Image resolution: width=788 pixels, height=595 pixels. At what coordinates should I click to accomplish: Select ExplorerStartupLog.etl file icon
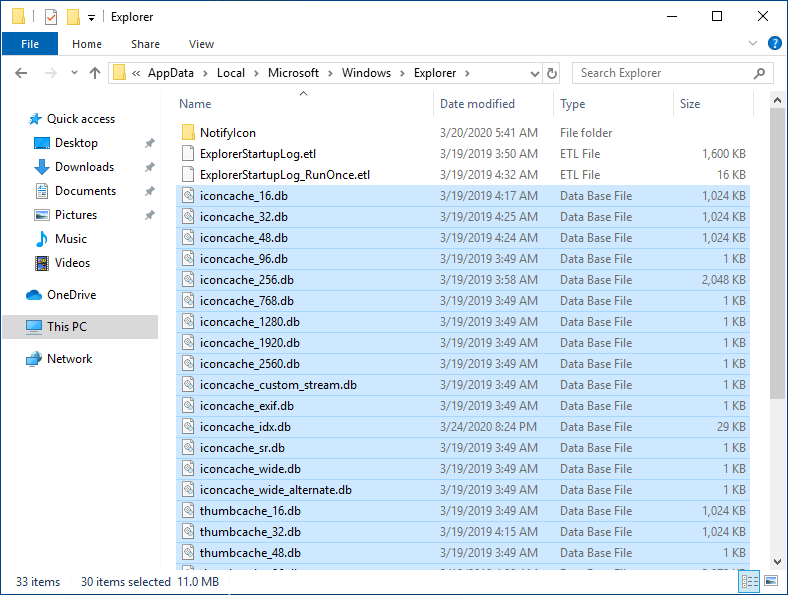pos(188,154)
